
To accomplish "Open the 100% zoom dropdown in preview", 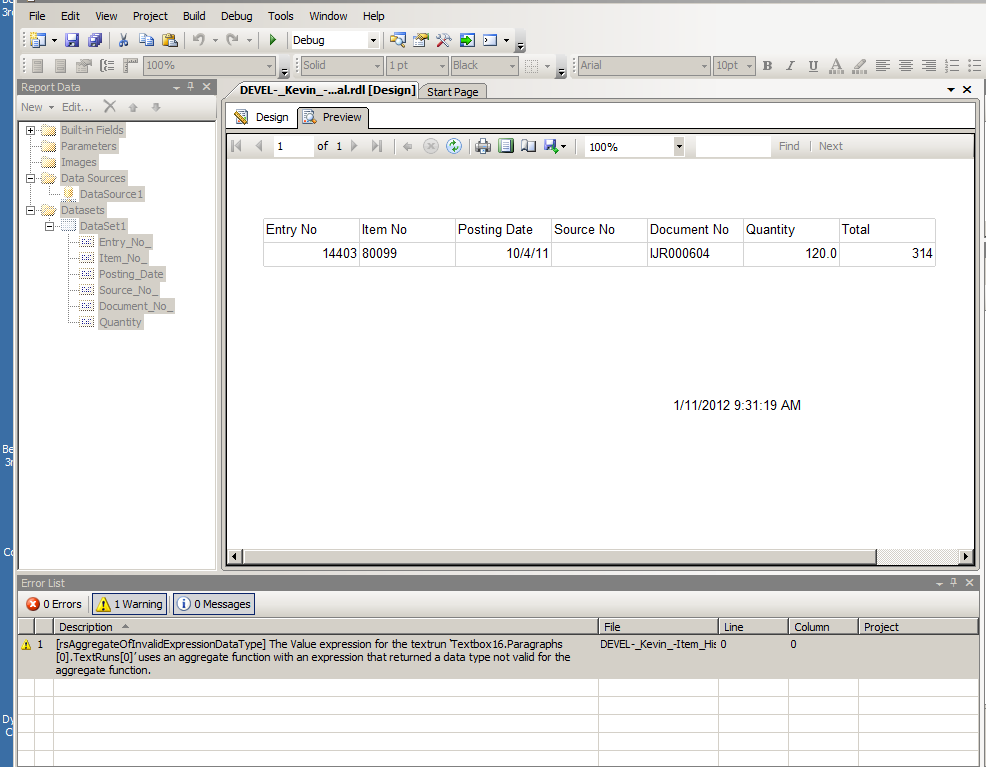I will pos(679,146).
